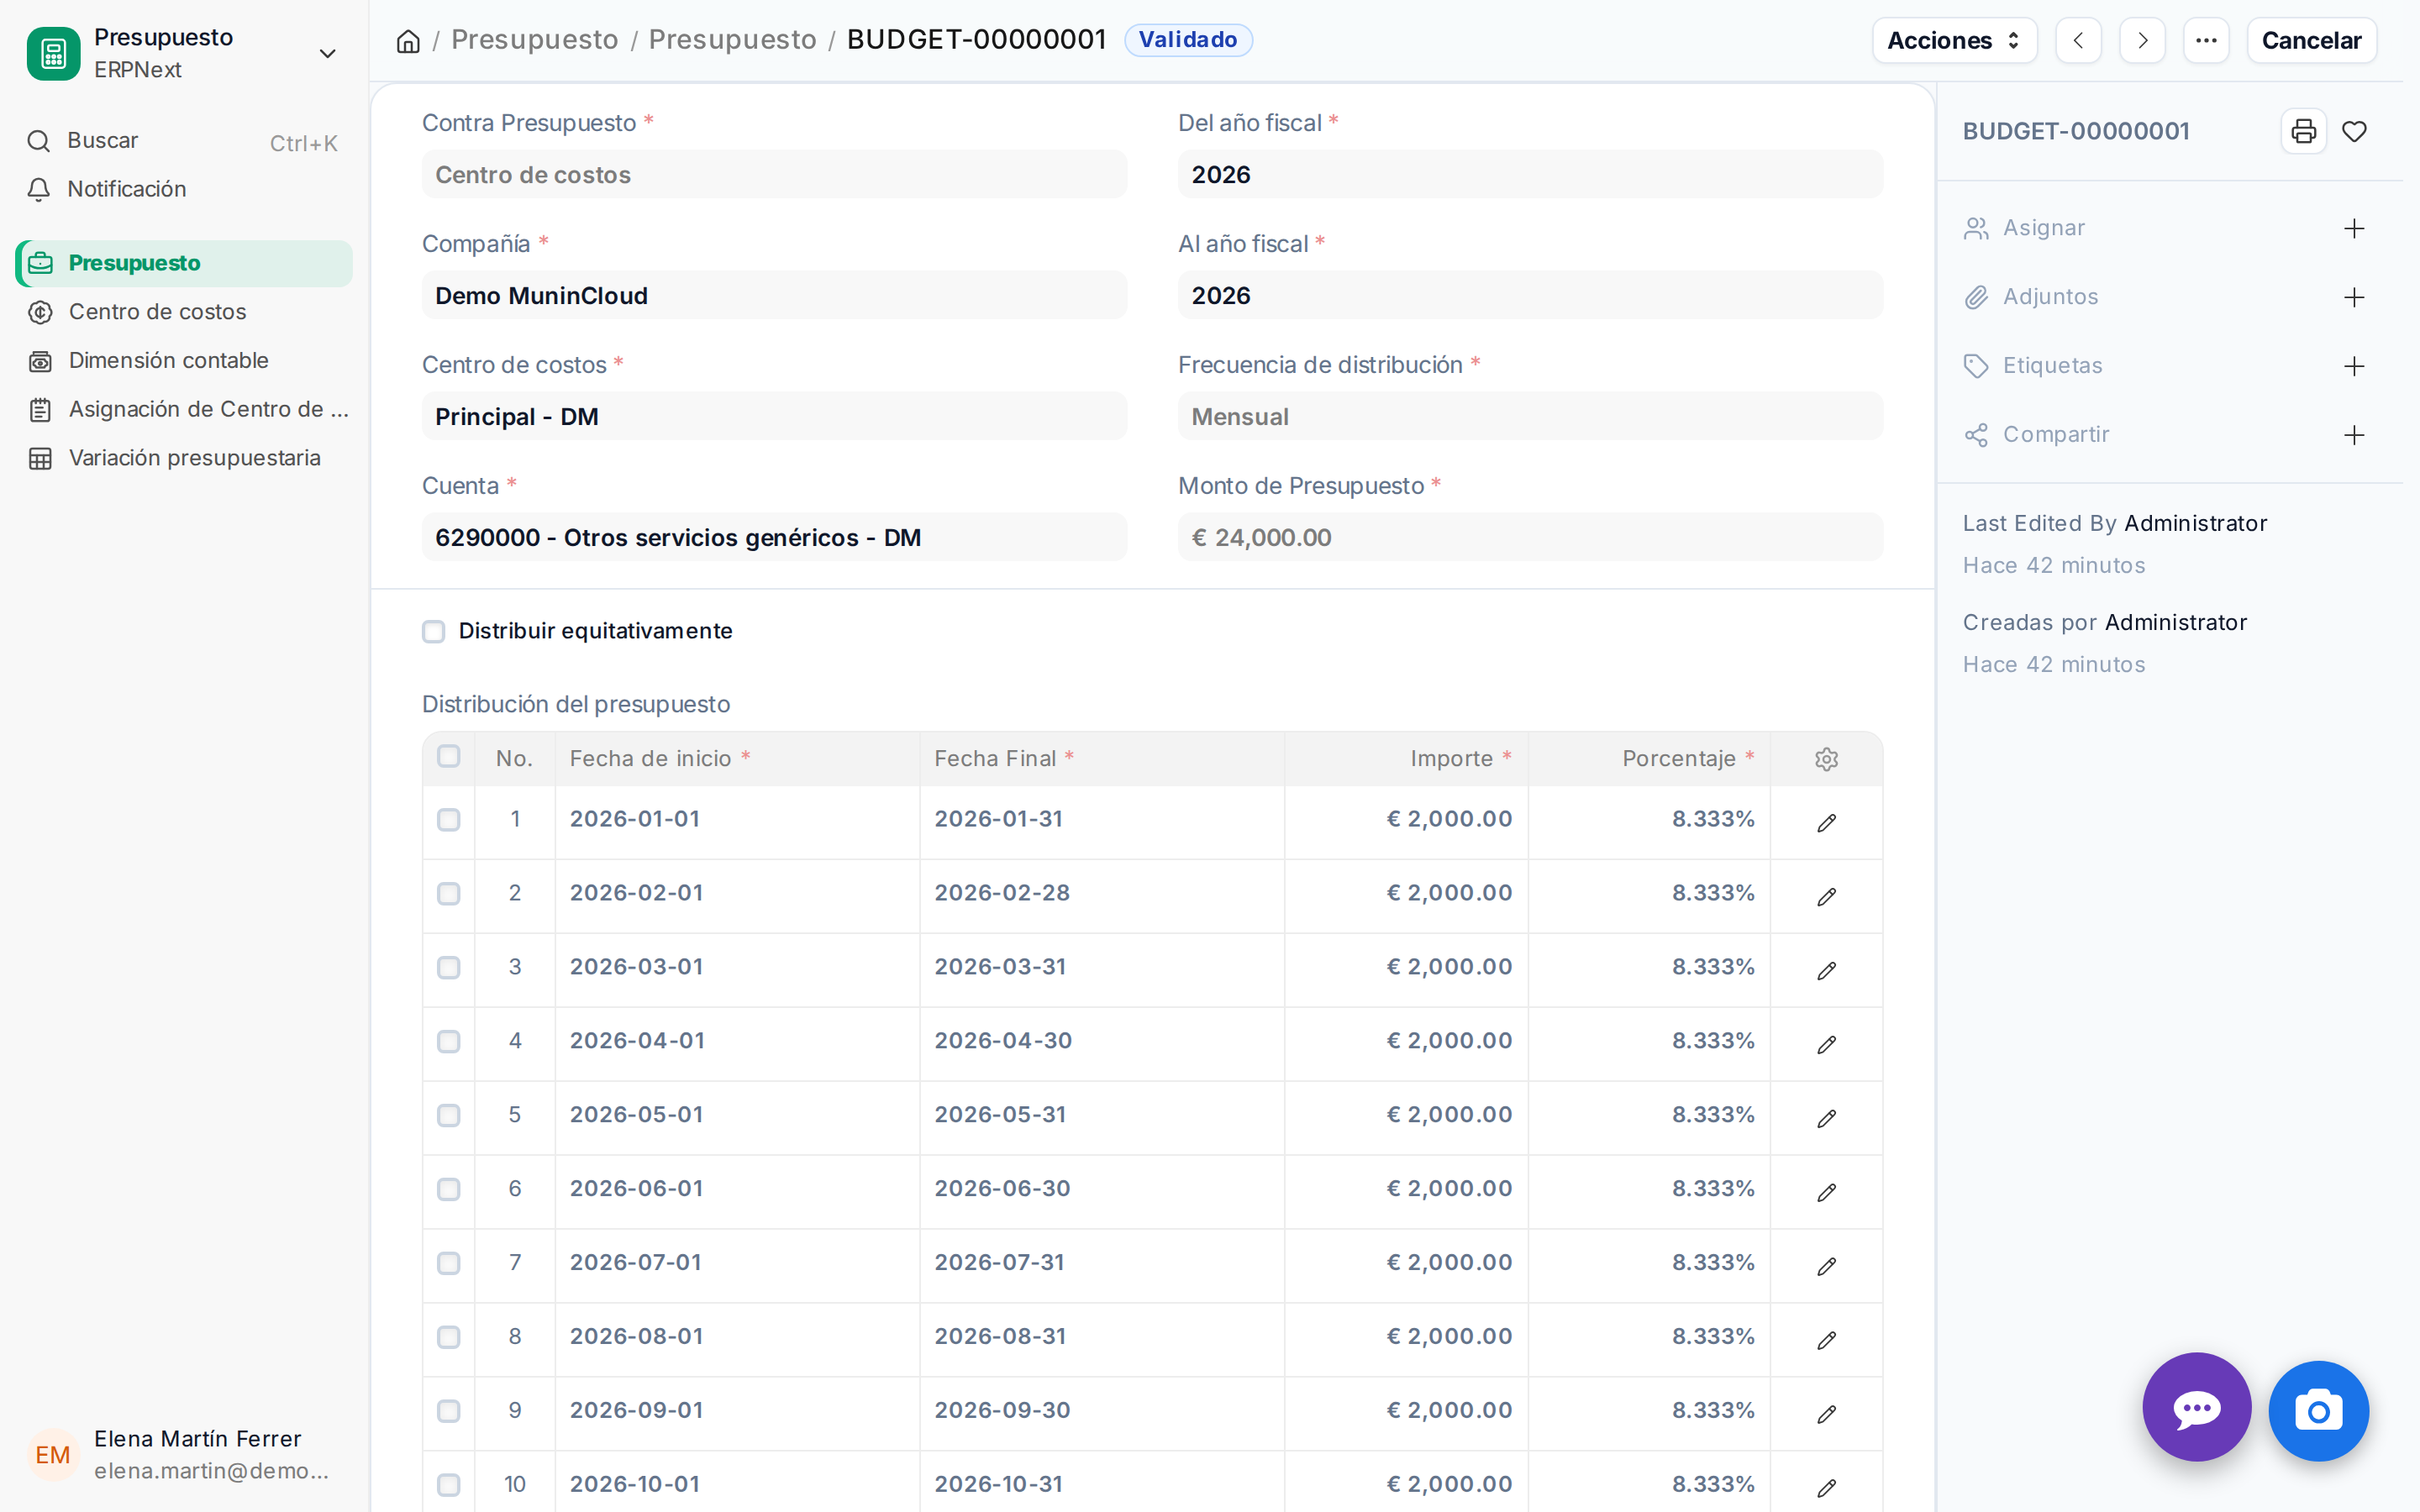Screen dimensions: 2420x1512
Task: Like the budget with heart icon
Action: point(2354,131)
